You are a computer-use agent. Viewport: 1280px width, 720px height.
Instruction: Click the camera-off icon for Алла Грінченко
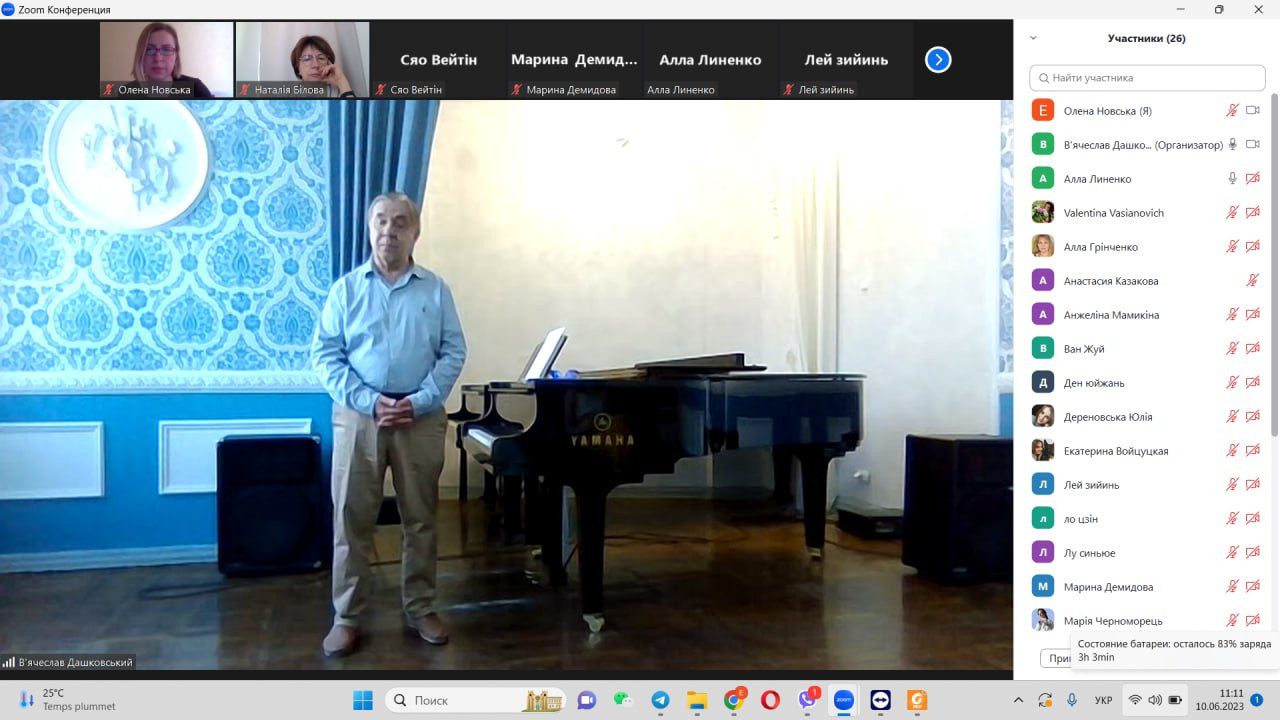point(1252,247)
